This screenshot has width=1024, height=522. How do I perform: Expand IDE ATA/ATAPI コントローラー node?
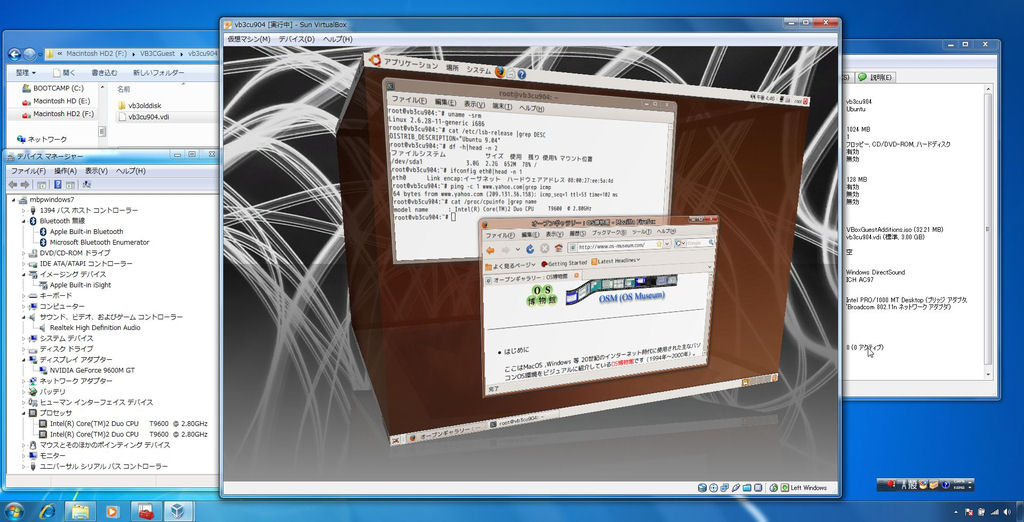[25, 263]
